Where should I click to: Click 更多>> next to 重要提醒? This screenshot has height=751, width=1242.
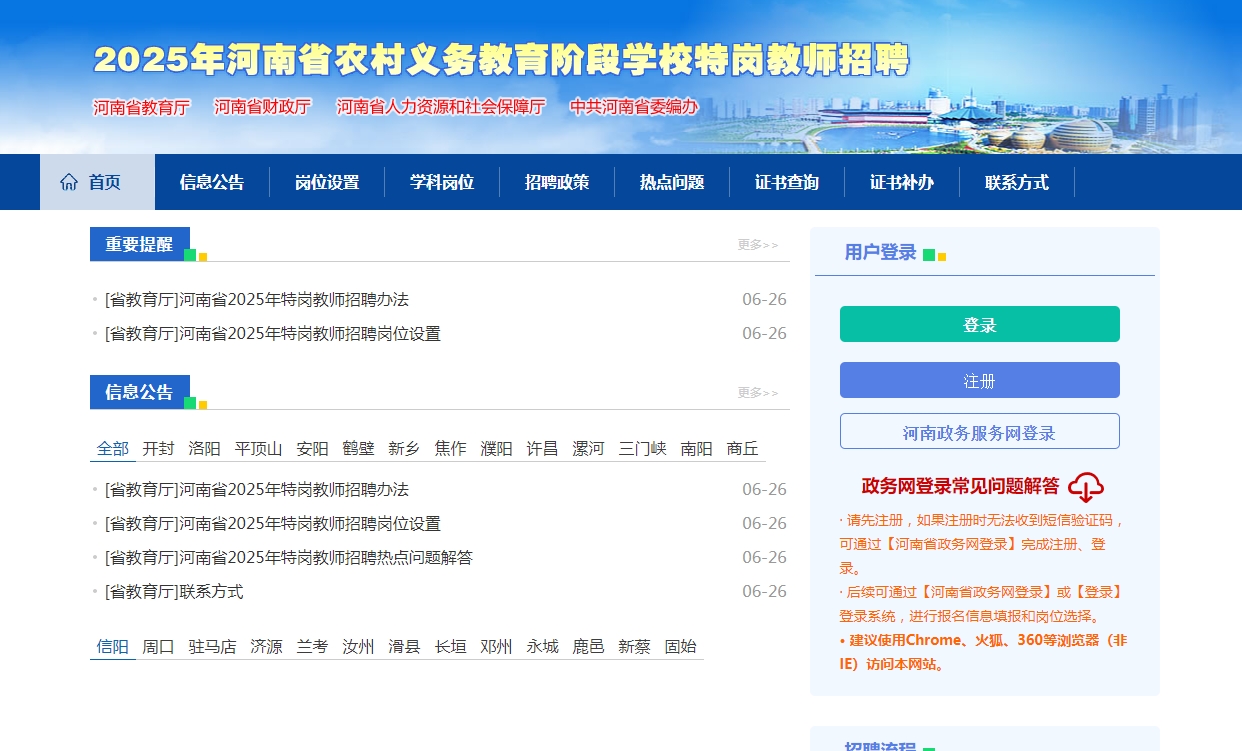(x=758, y=244)
